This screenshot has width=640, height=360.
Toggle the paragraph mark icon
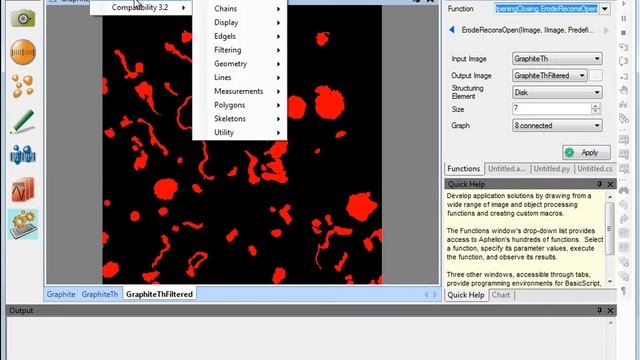624,290
